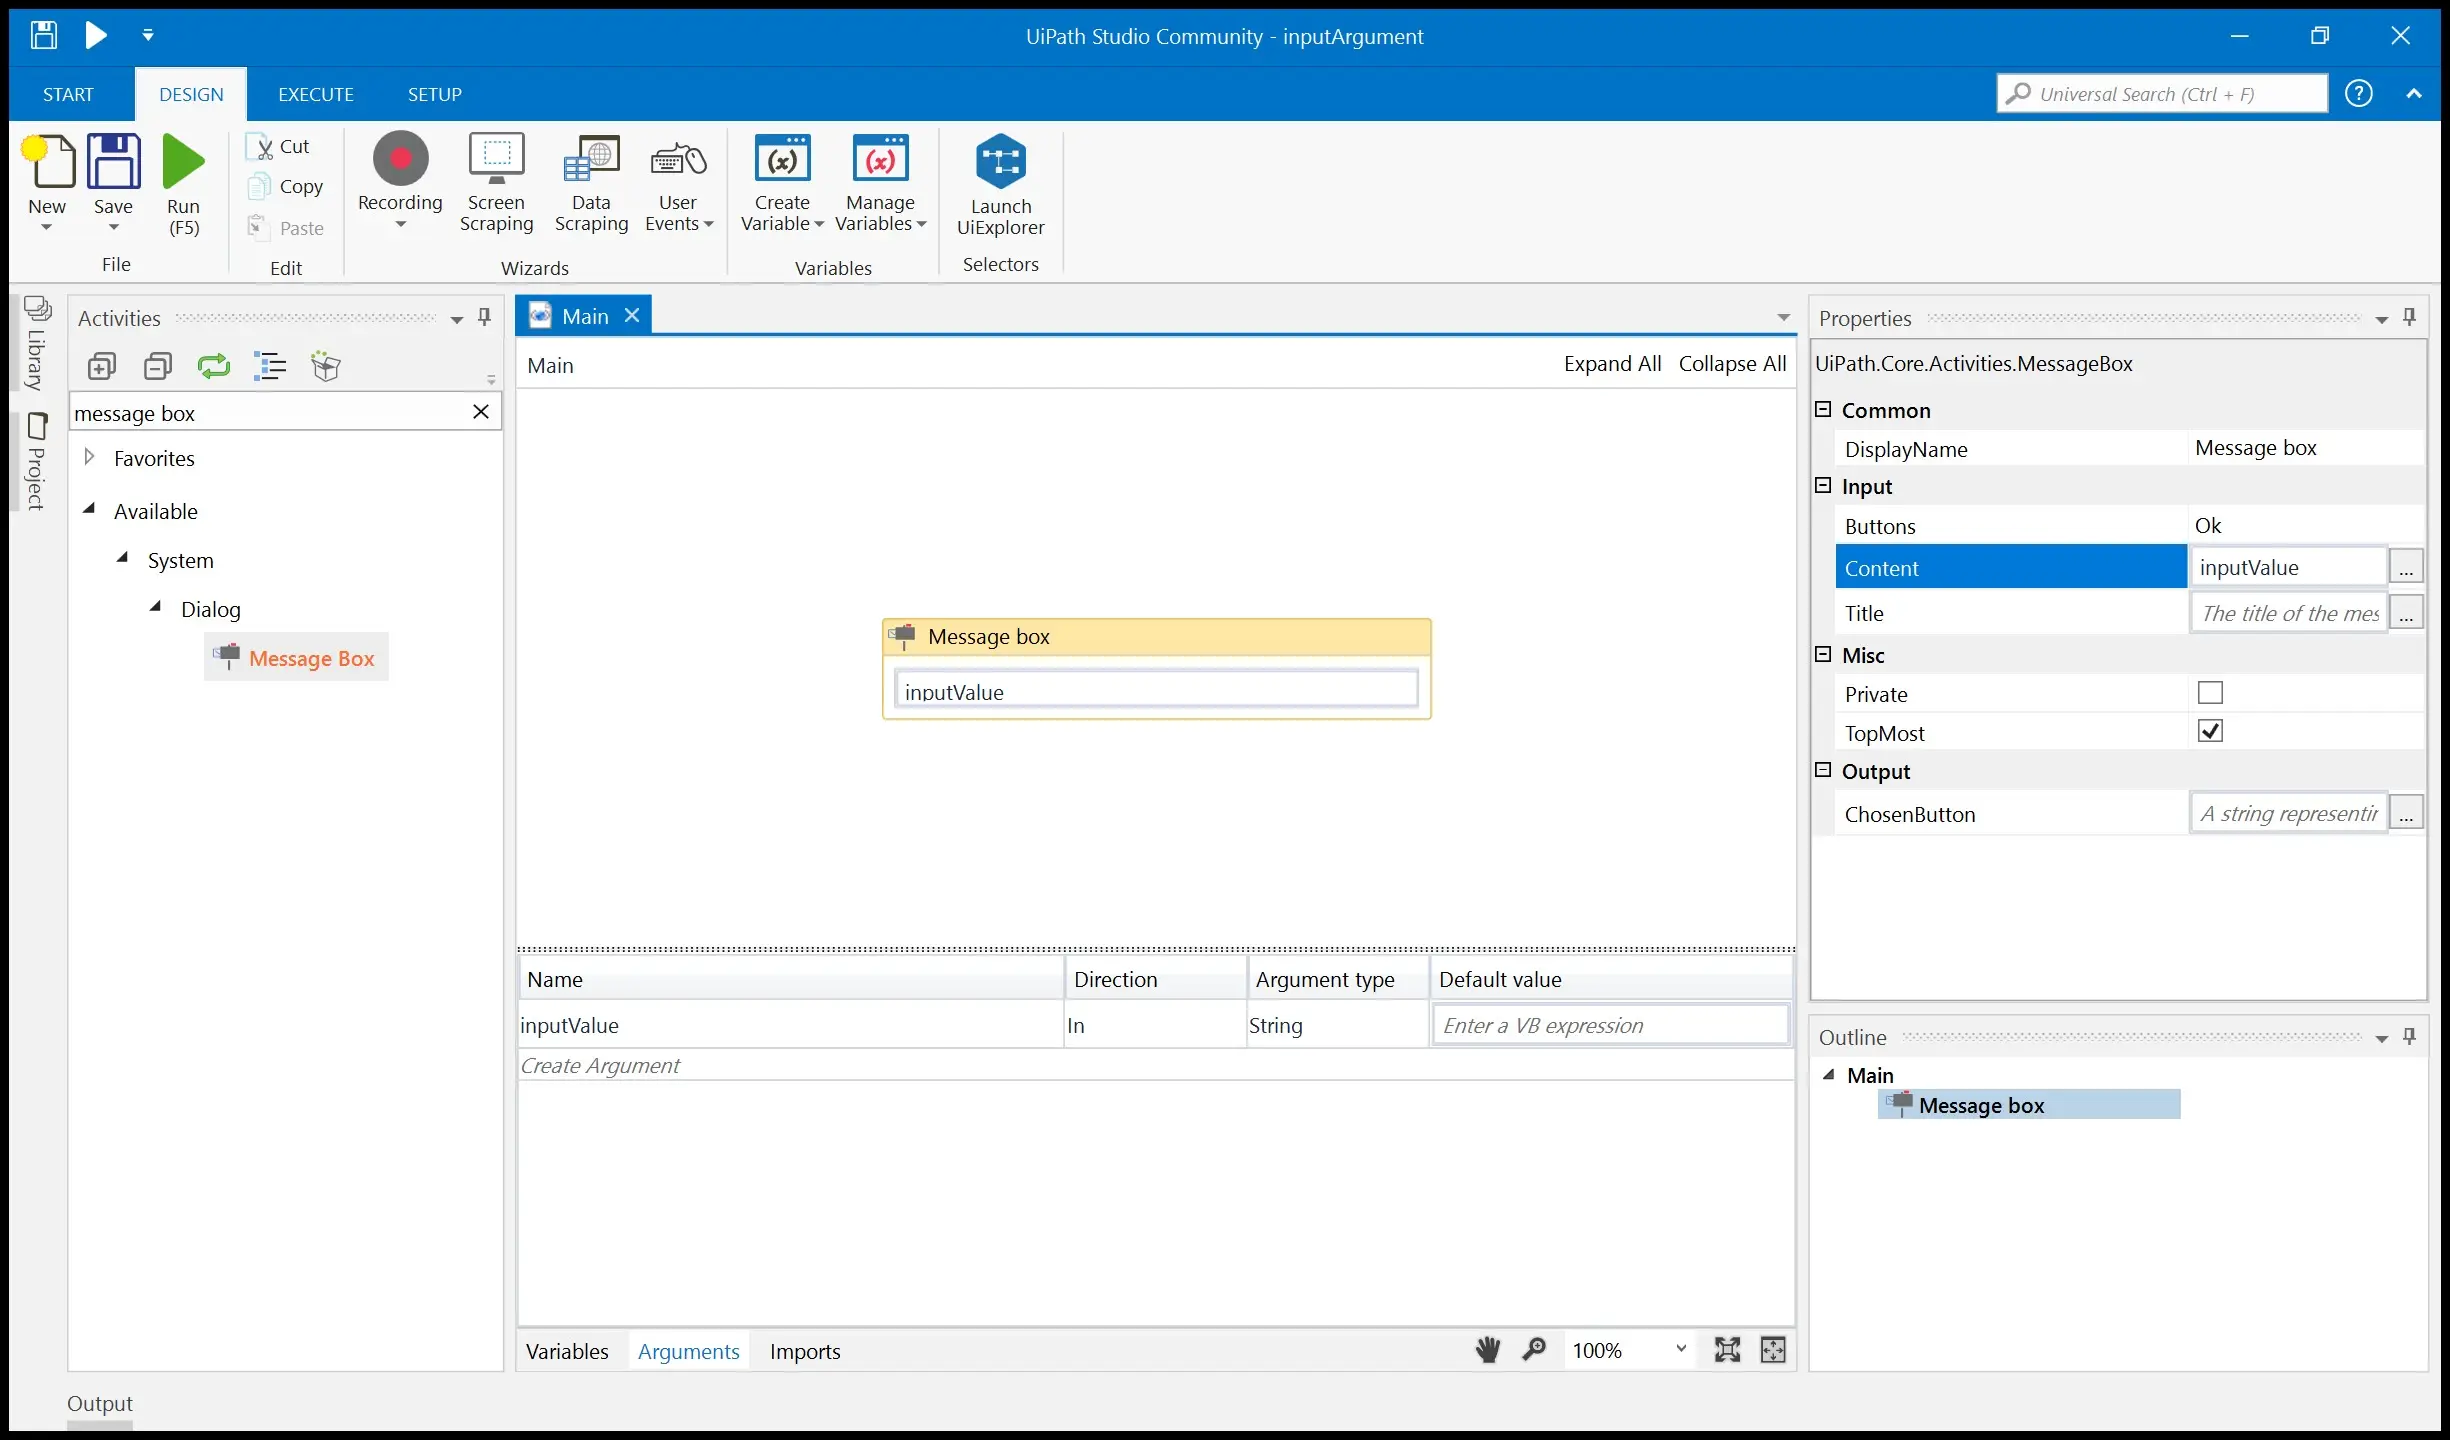The width and height of the screenshot is (2450, 1440).
Task: Pin the Activities panel
Action: point(485,317)
